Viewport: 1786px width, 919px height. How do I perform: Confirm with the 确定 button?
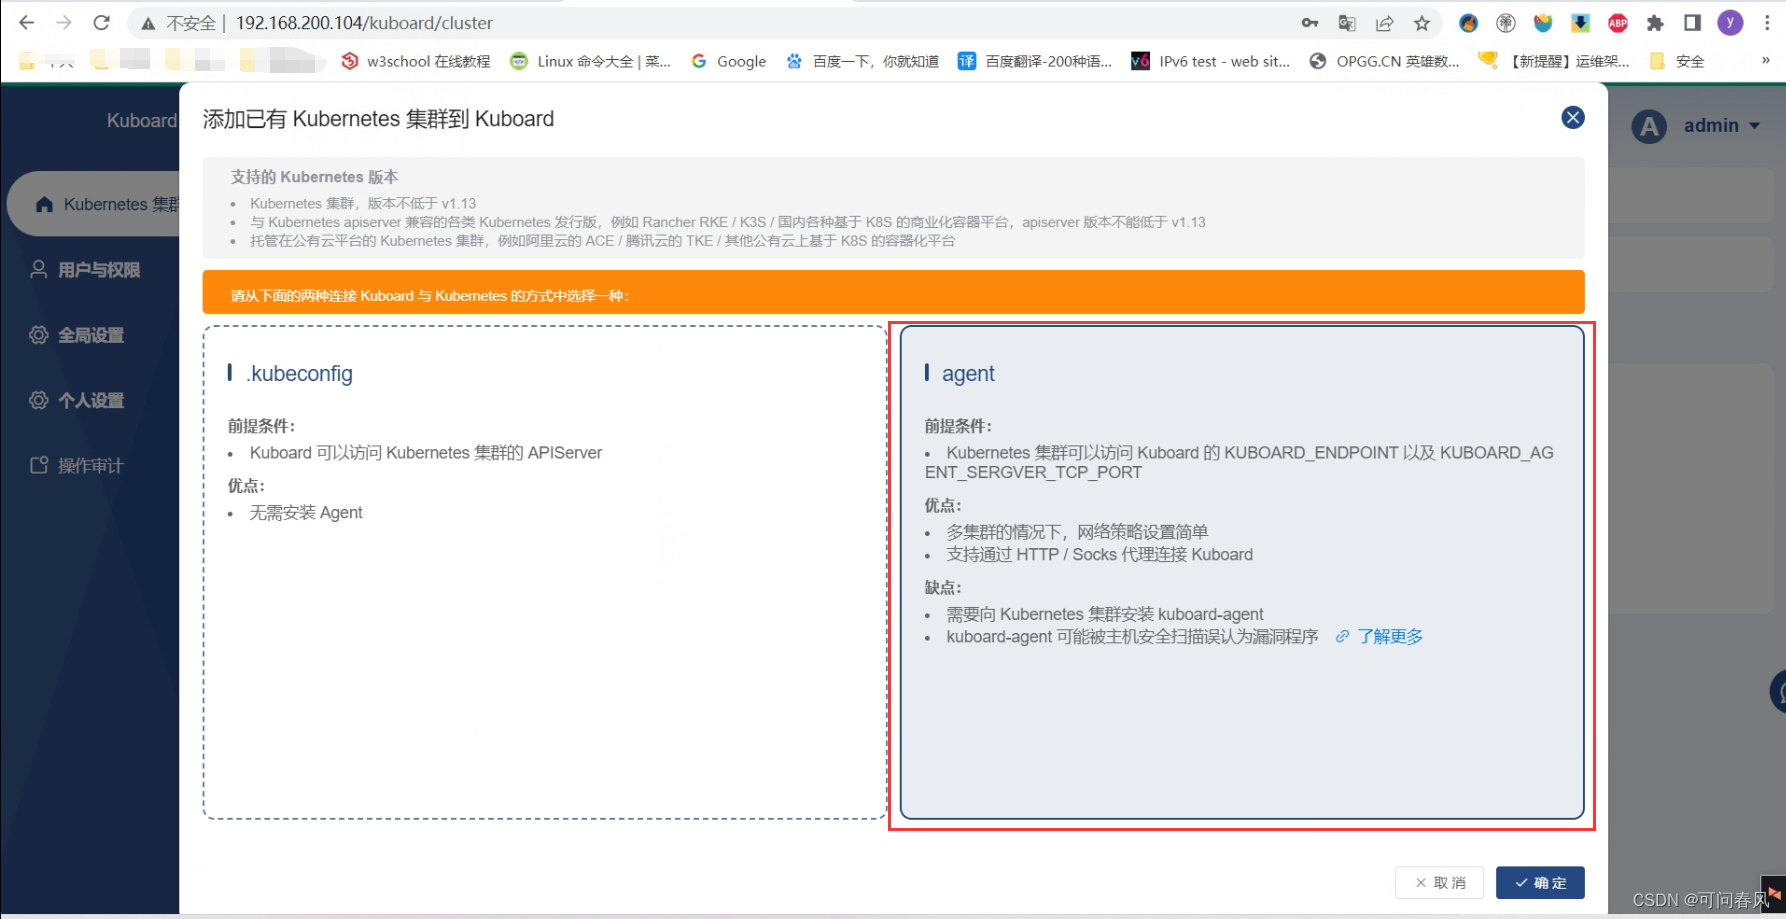[1540, 883]
